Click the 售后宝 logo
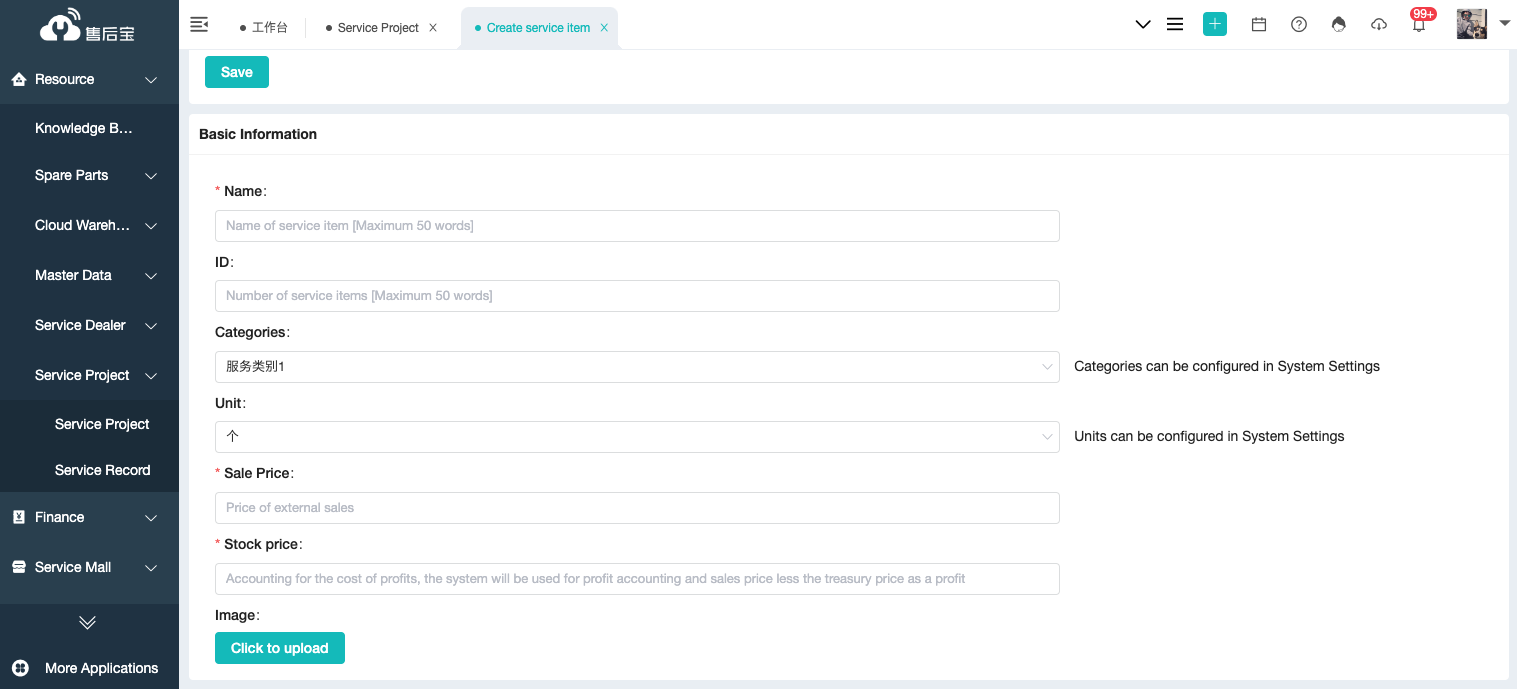Viewport: 1517px width, 689px height. coord(88,27)
